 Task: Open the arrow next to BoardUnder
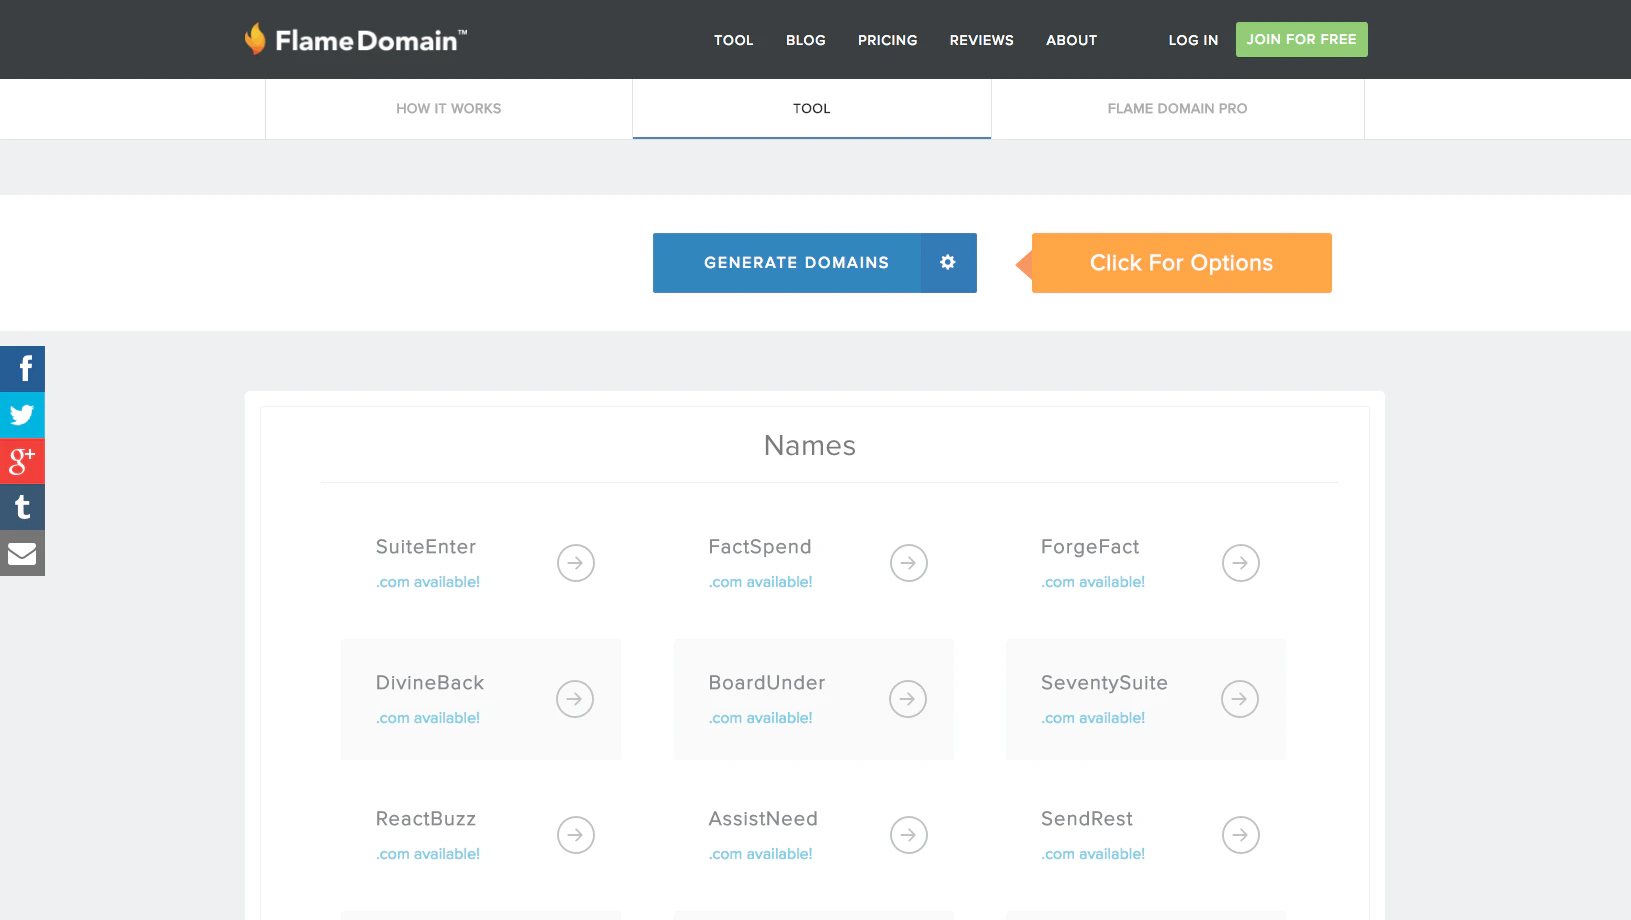coord(908,699)
